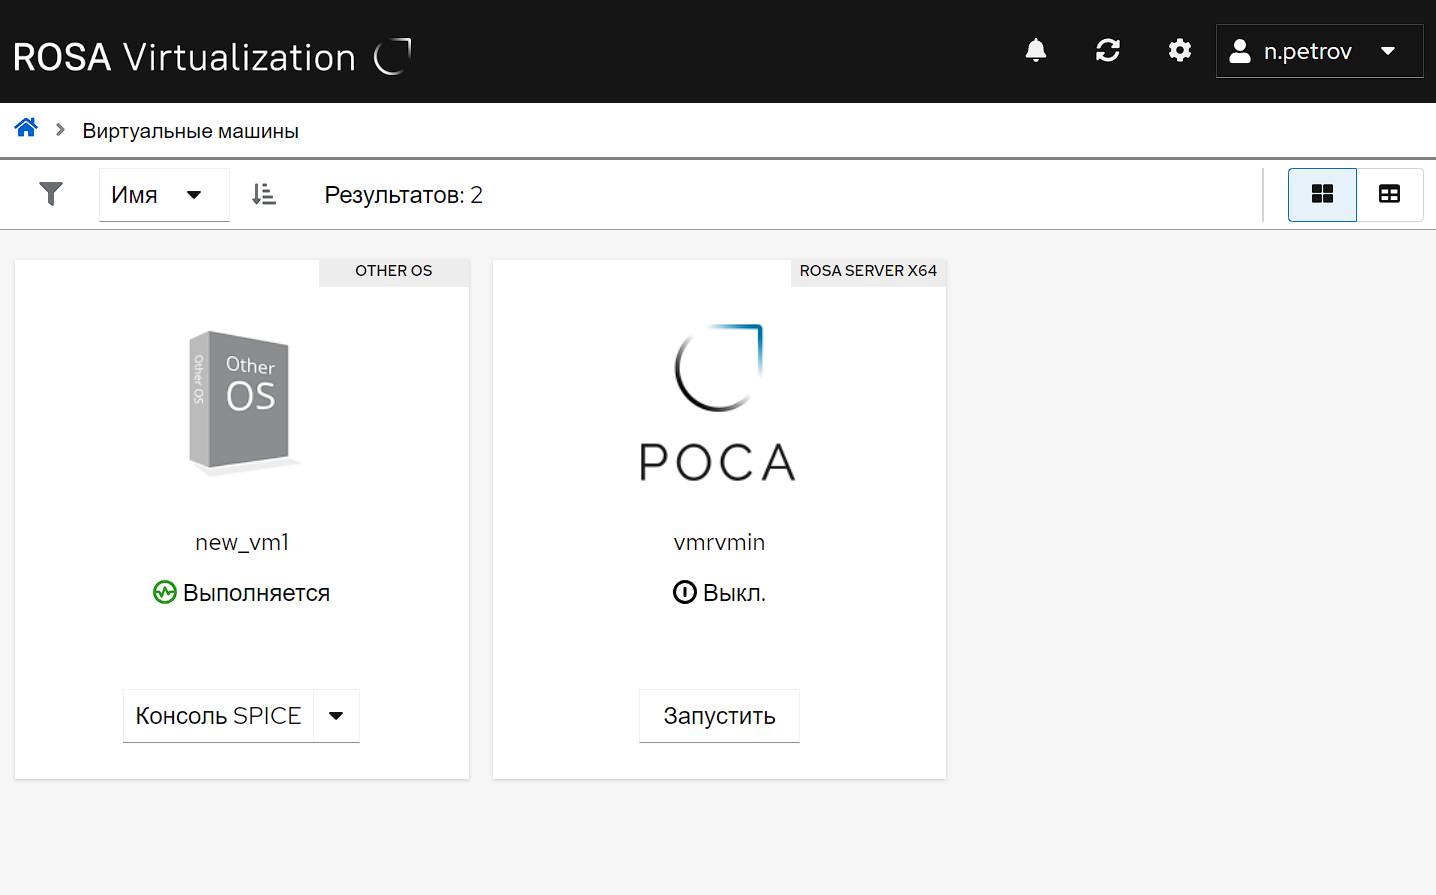This screenshot has width=1436, height=895.
Task: Click the ROSA Virtualization logo
Action: coord(212,57)
